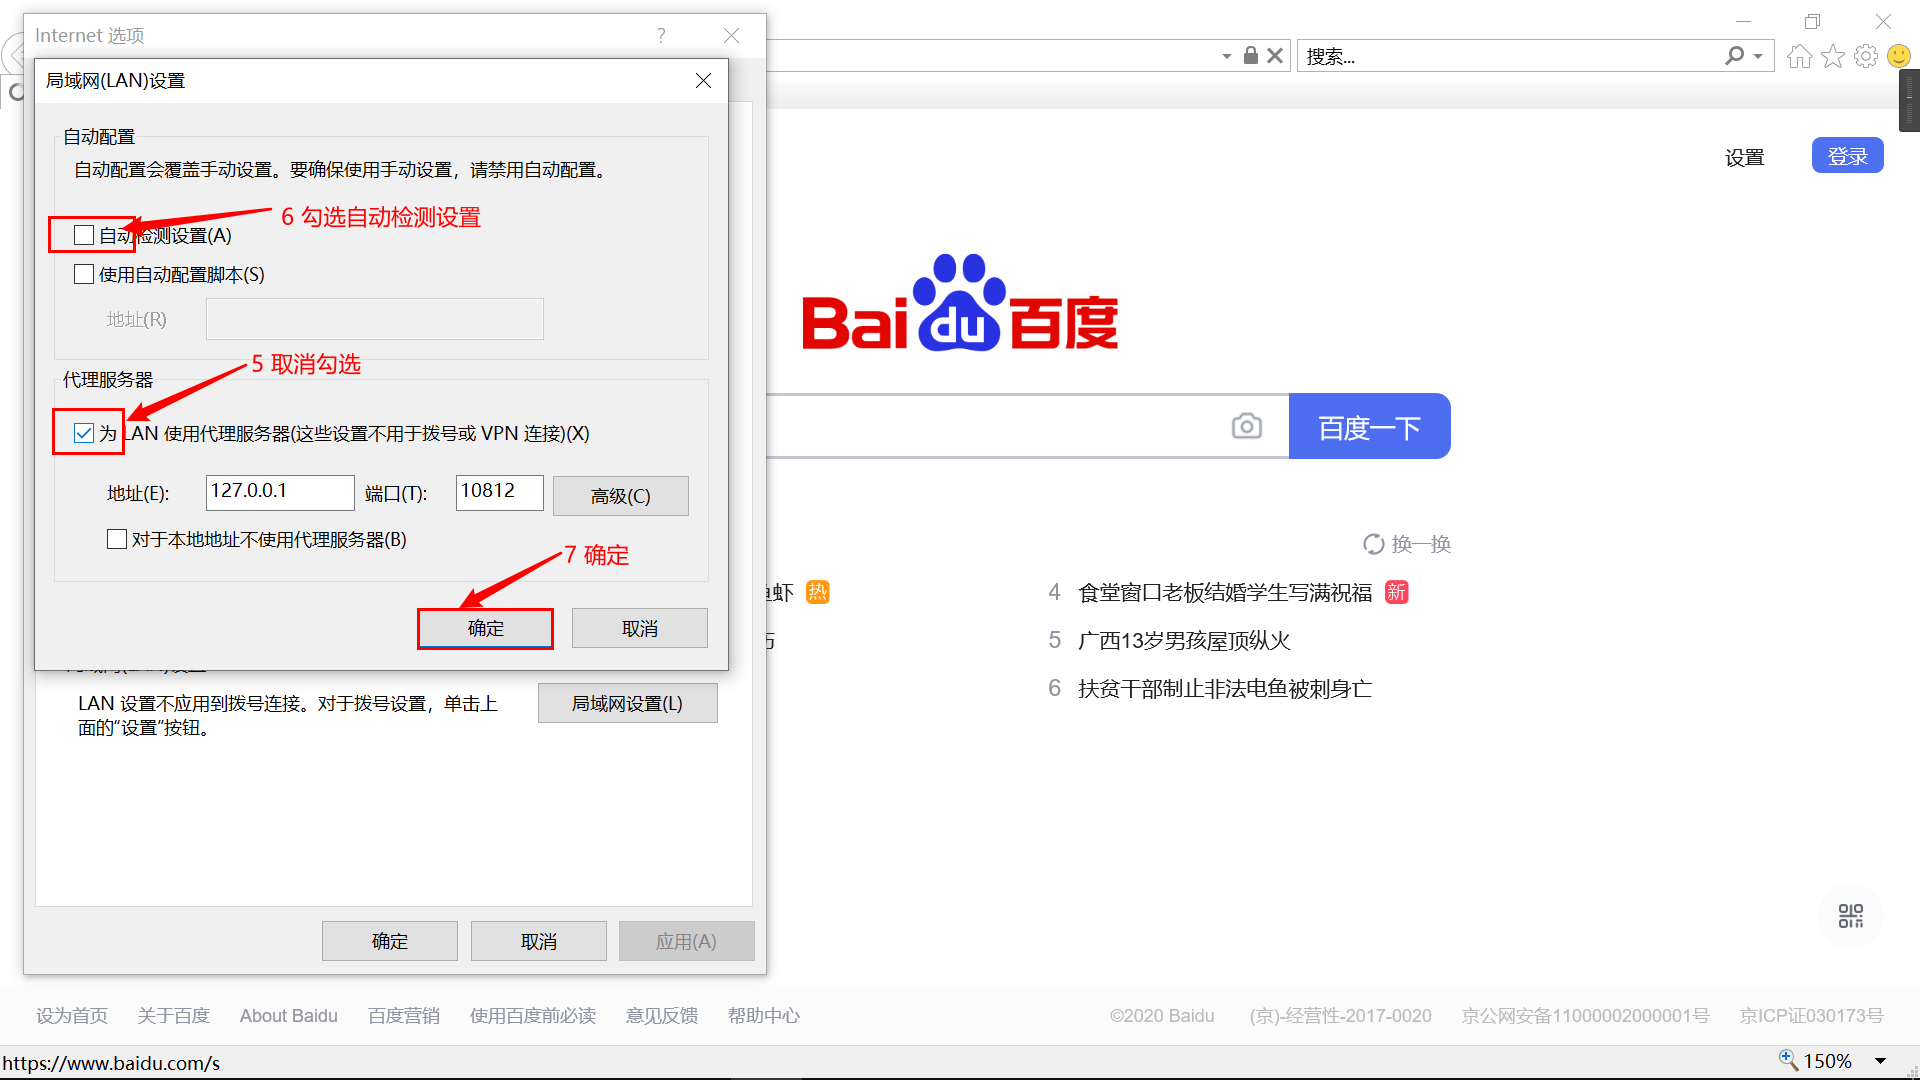The image size is (1920, 1080).
Task: Click the 意见反馈 footer link
Action: [662, 1016]
